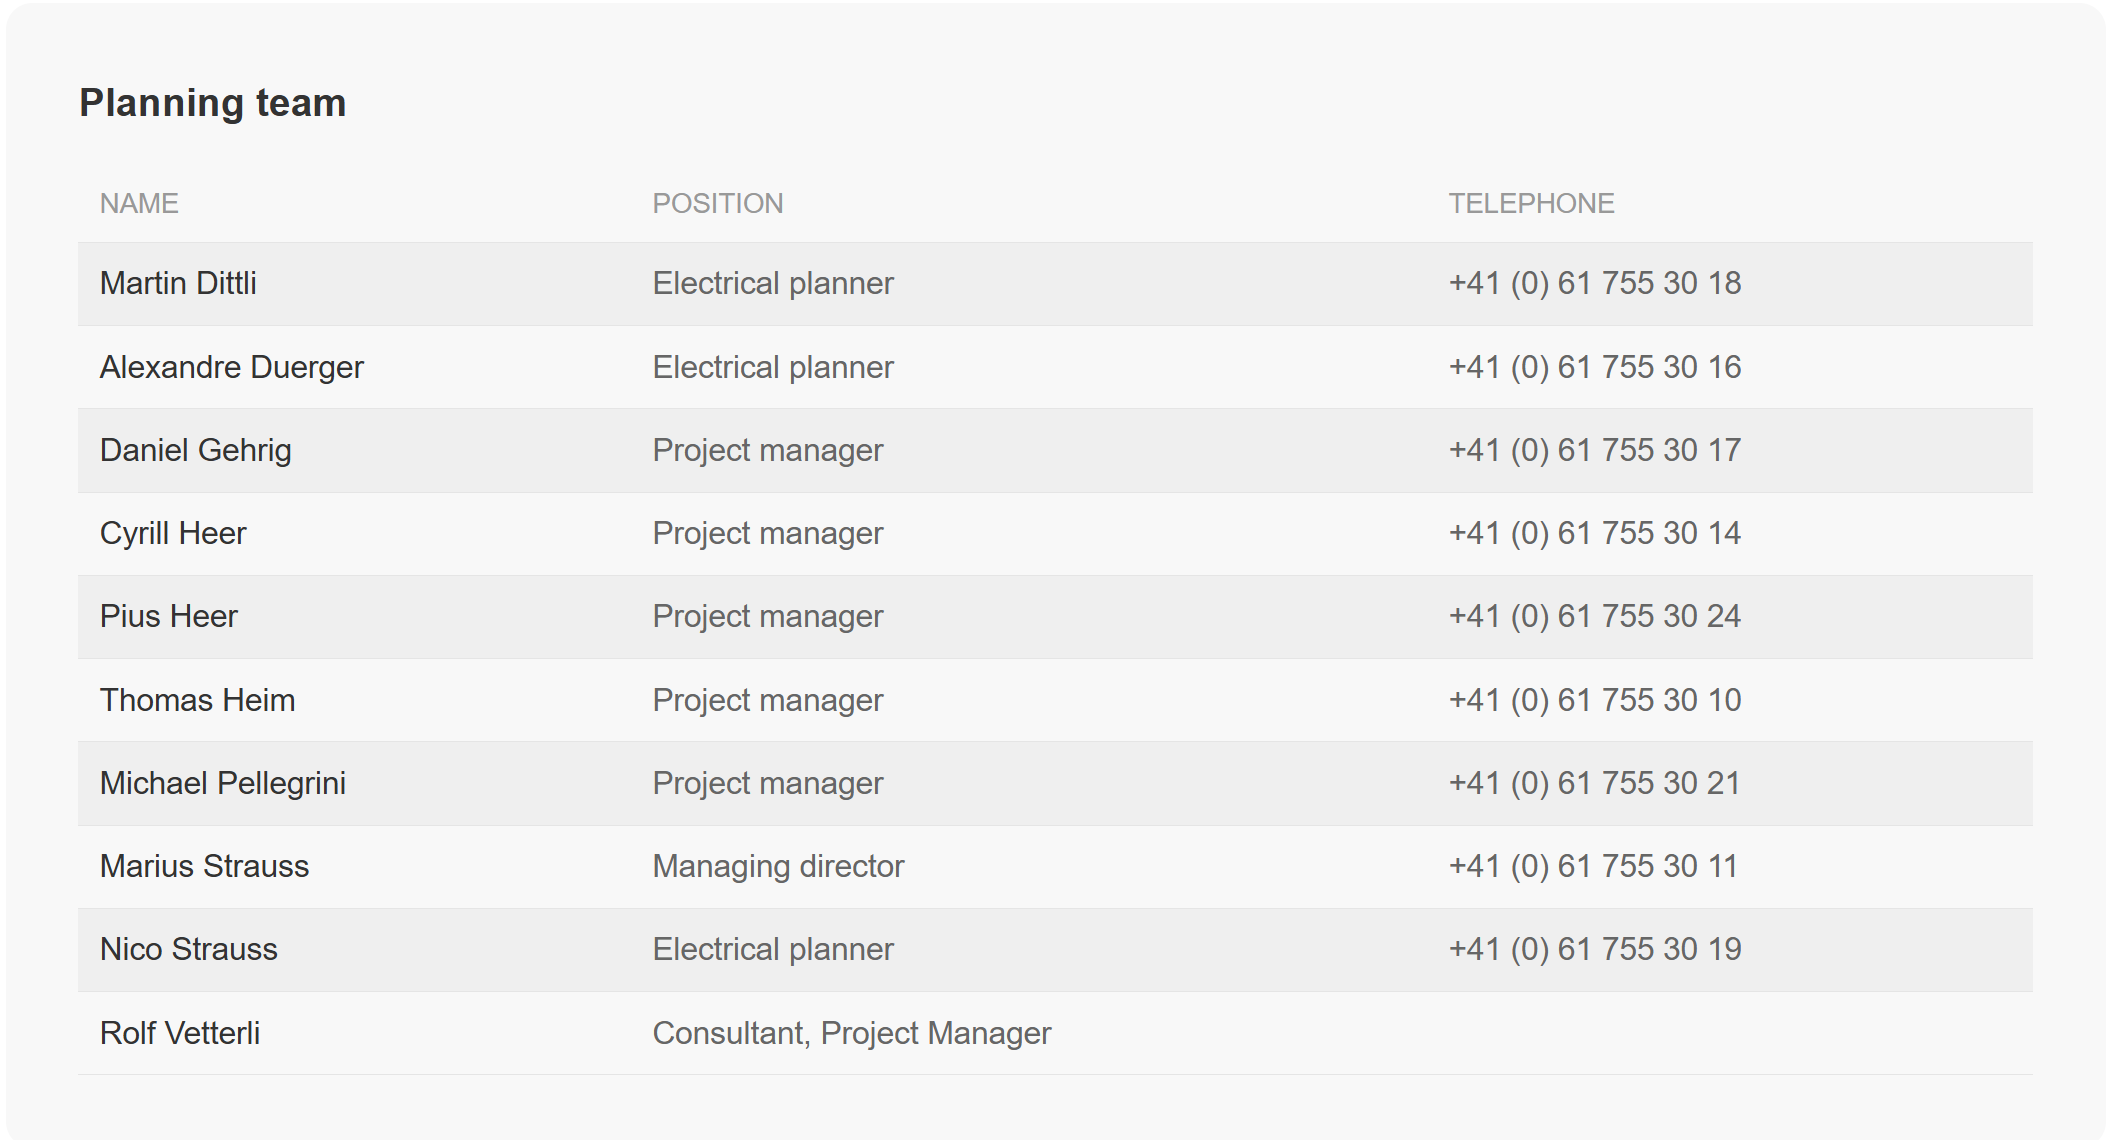Screen dimensions: 2114x1140
Task: Click the POSITION column header
Action: pyautogui.click(x=717, y=203)
